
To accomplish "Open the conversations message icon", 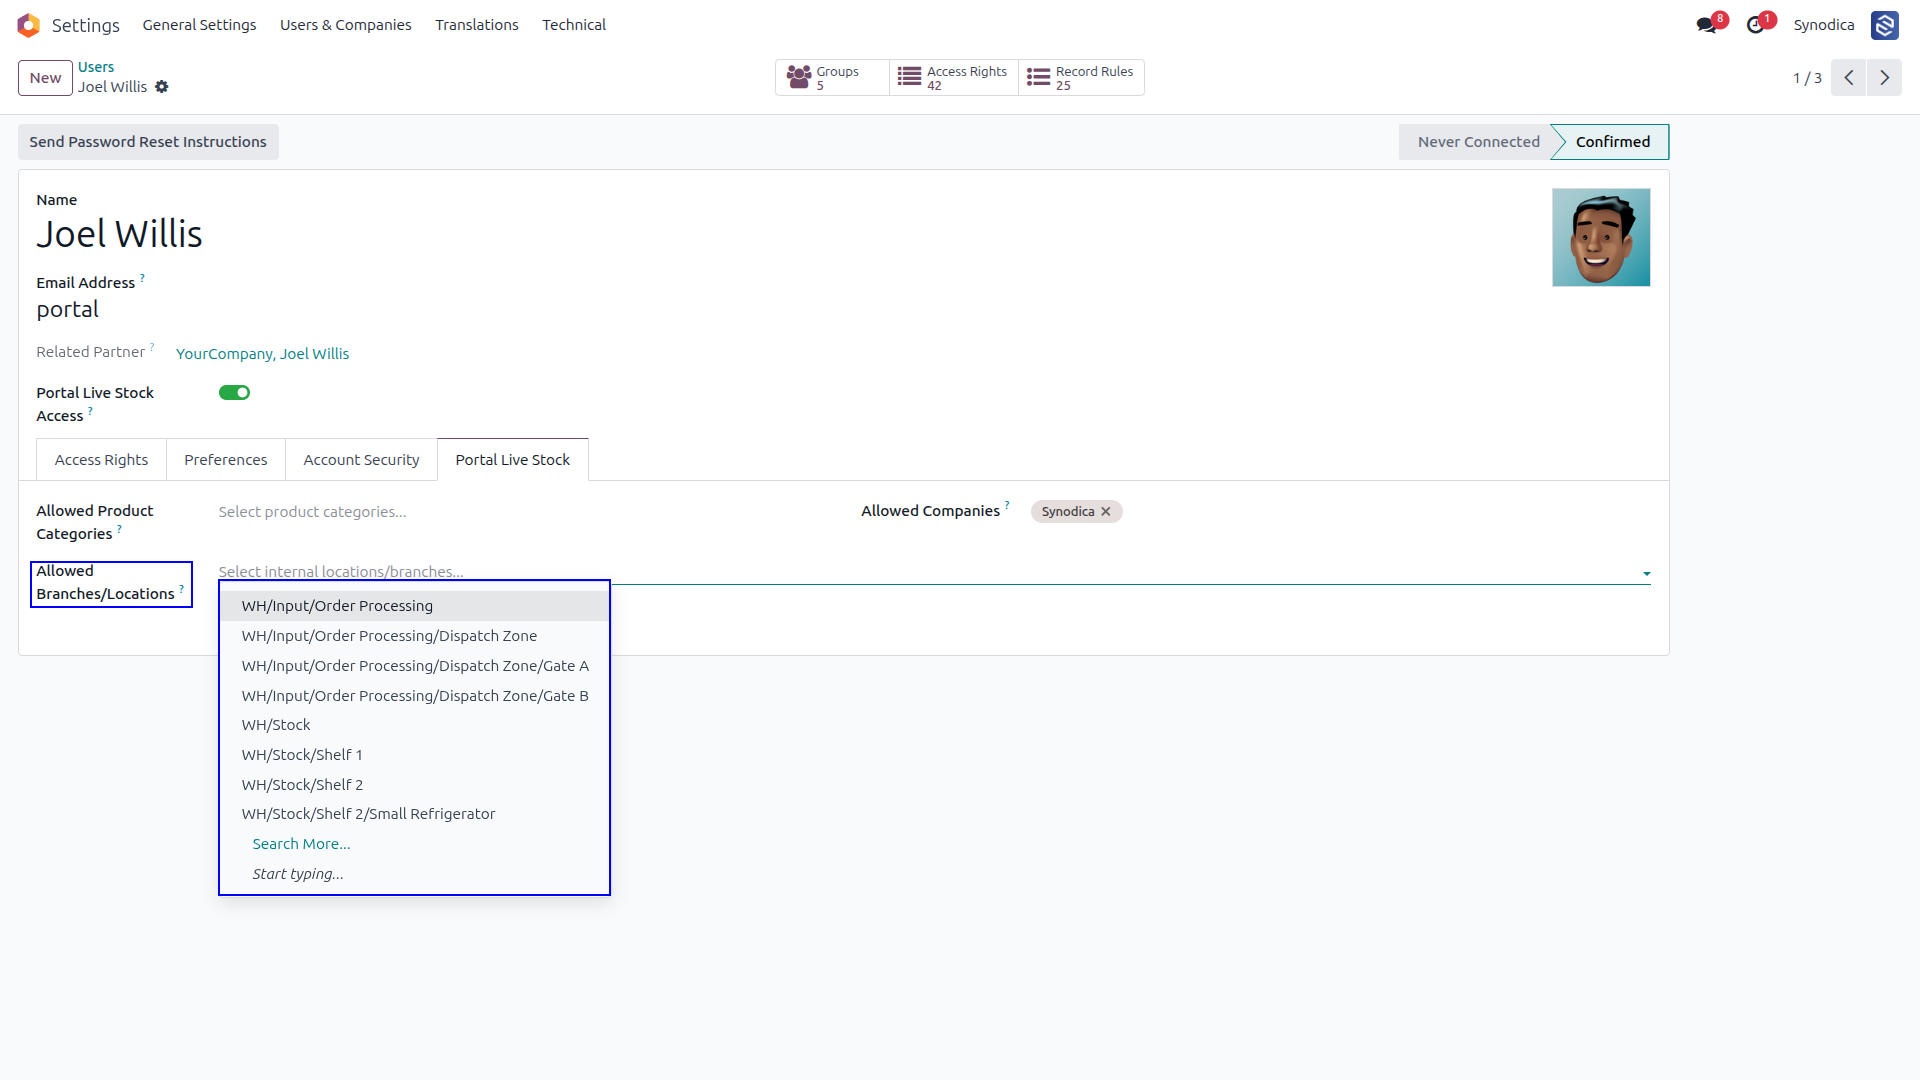I will pyautogui.click(x=1706, y=25).
